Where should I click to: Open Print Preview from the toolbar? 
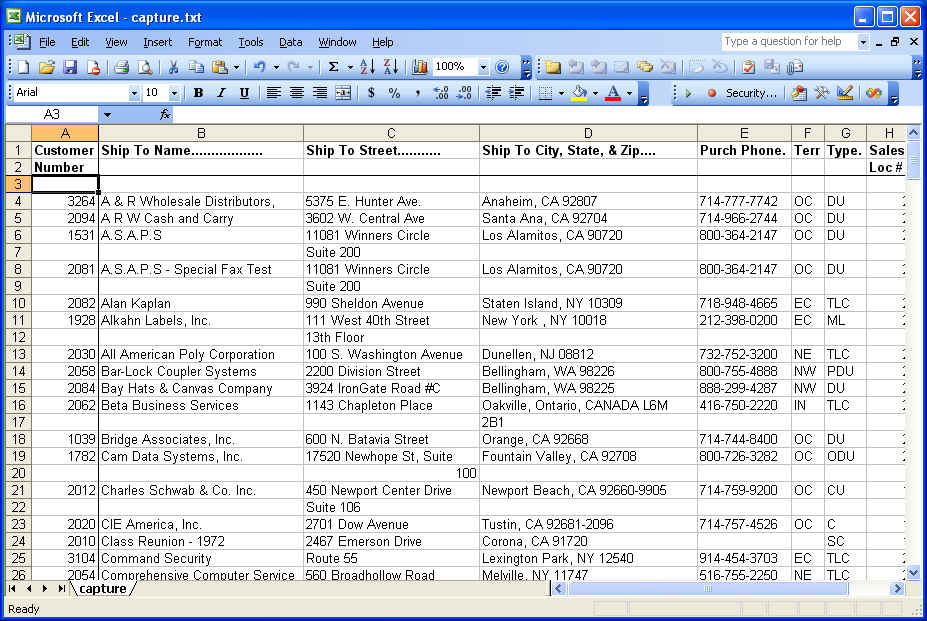(x=145, y=67)
